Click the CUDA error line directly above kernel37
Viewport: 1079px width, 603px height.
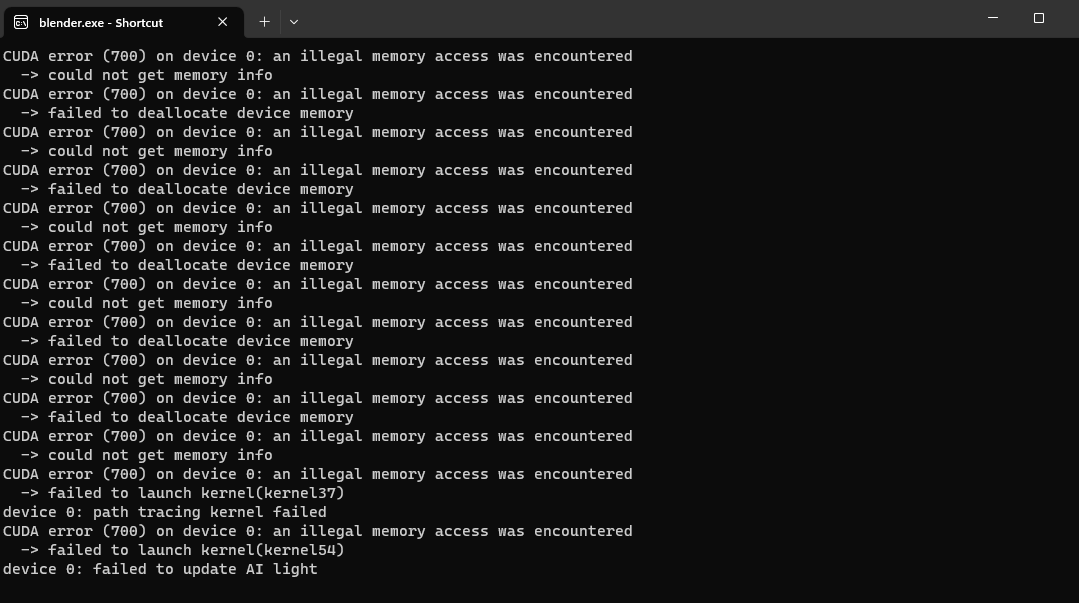(x=317, y=474)
